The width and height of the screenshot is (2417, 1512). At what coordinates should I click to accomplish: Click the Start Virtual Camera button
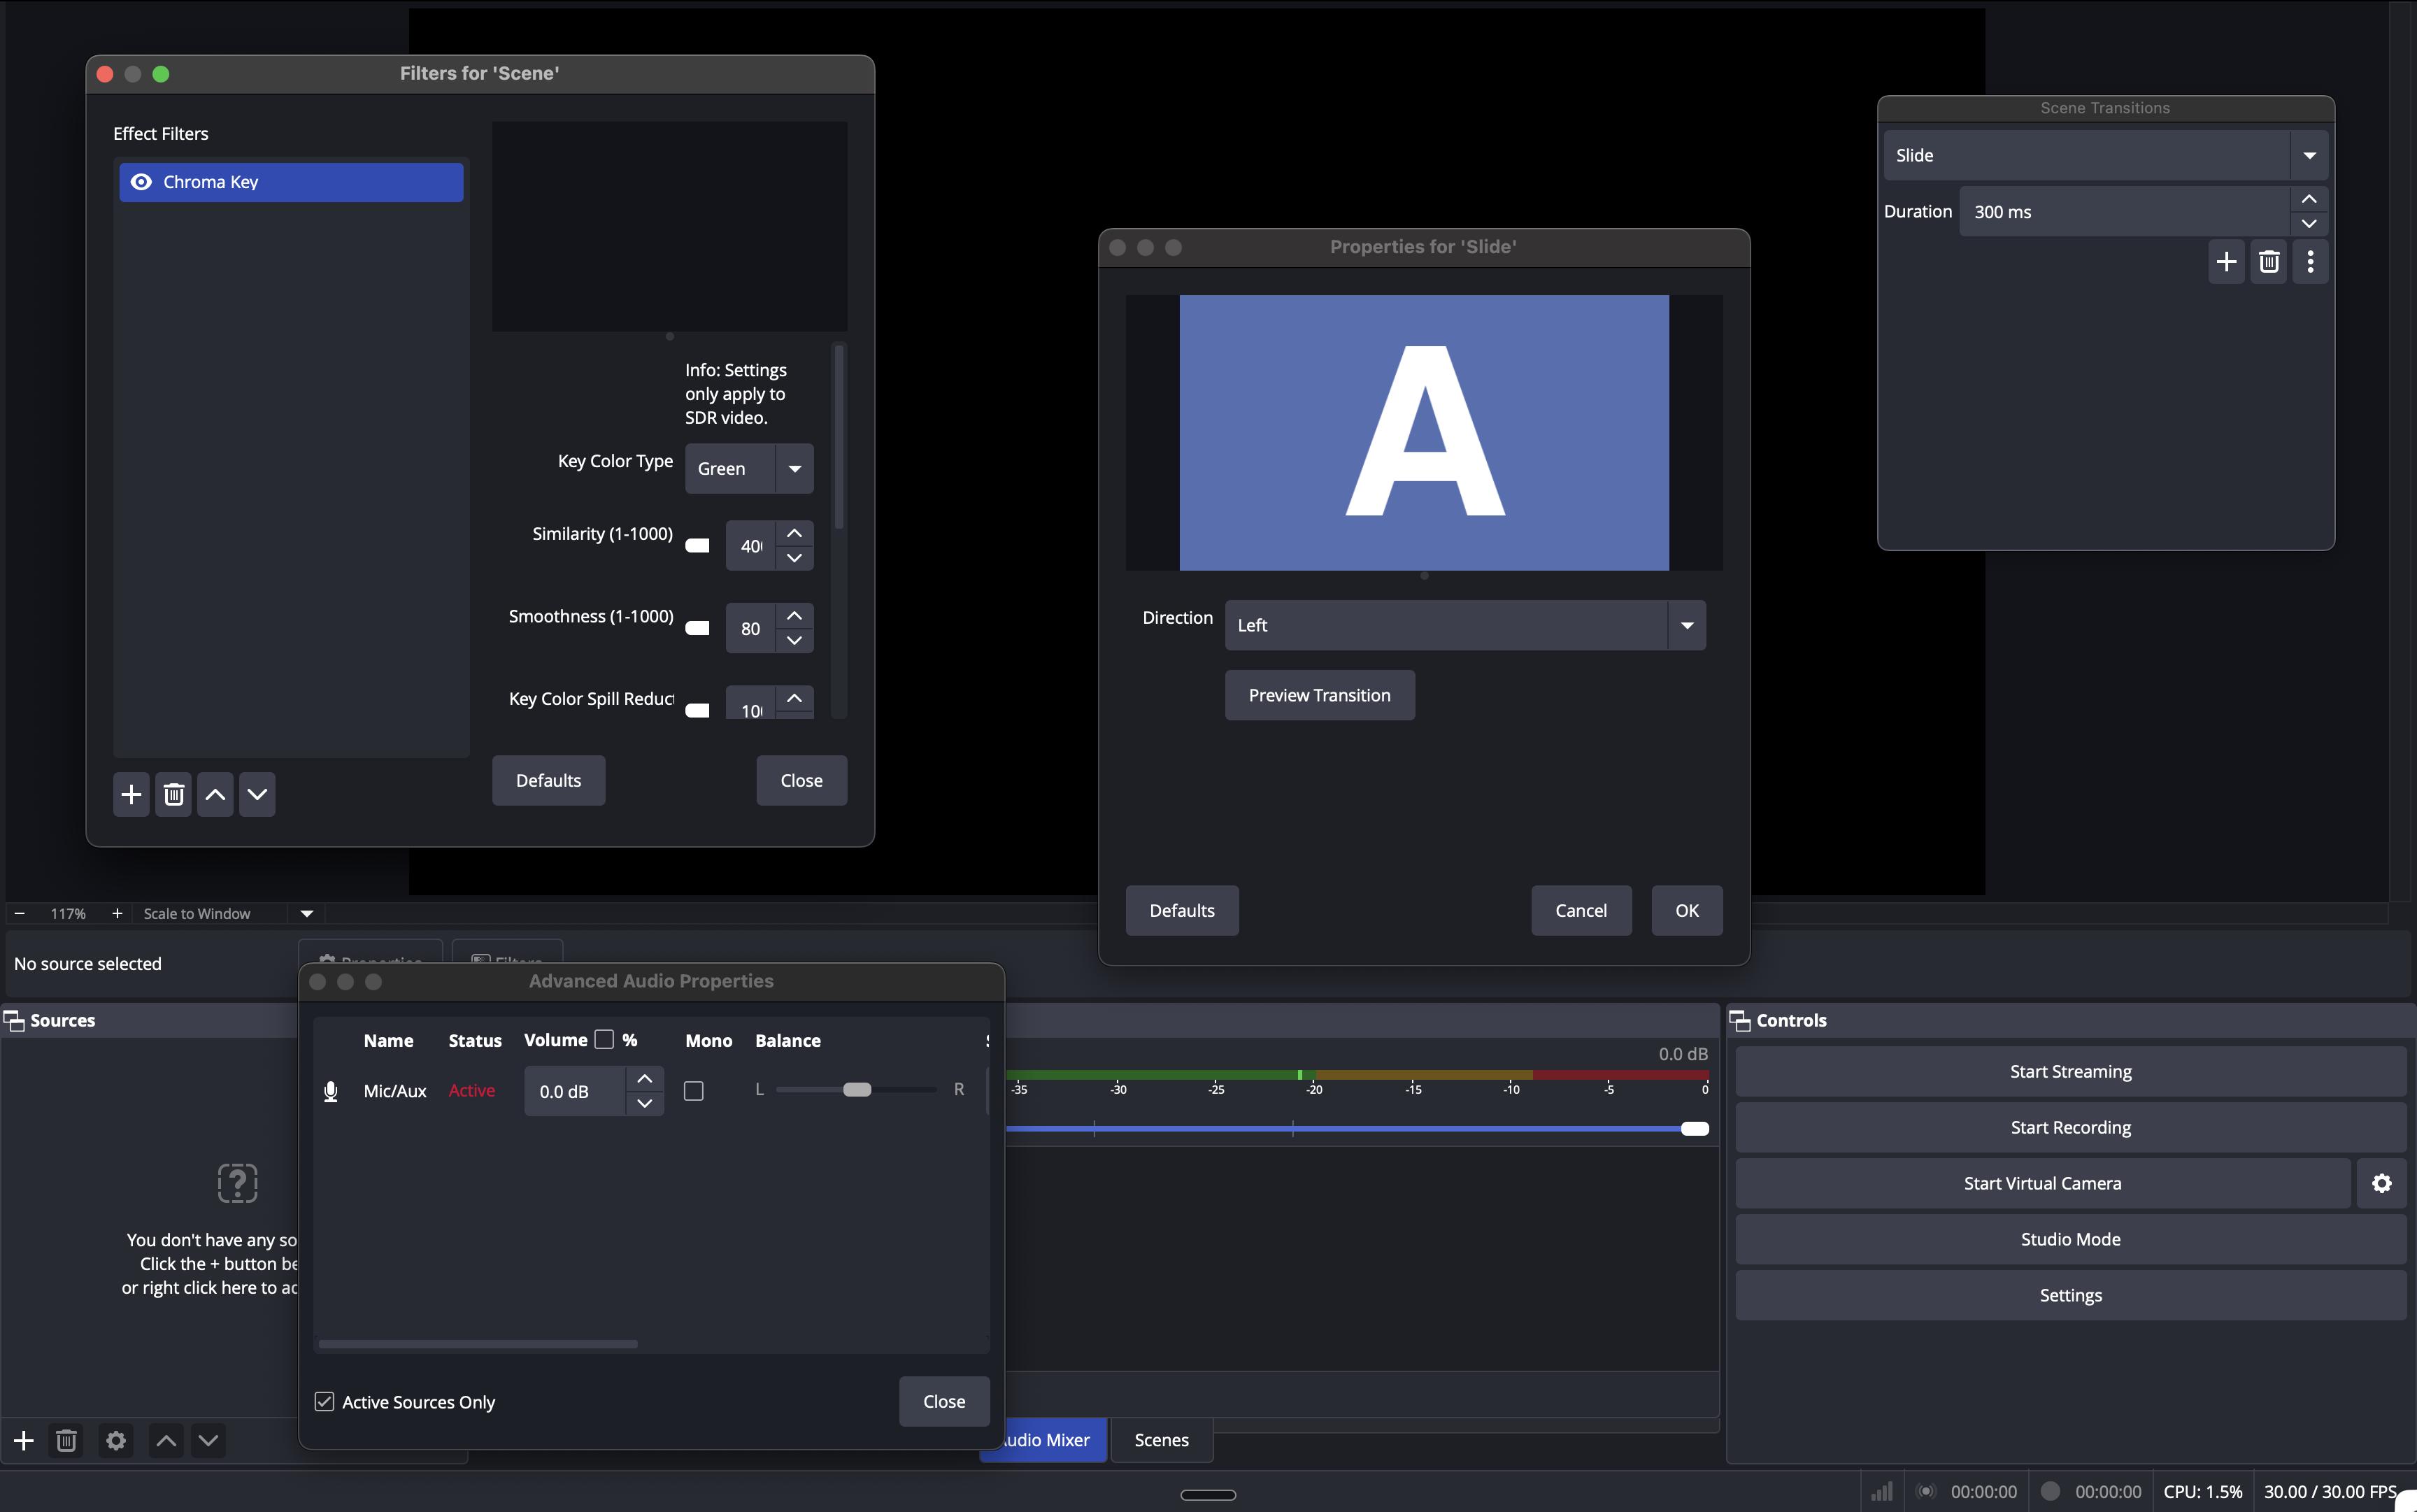coord(2042,1183)
